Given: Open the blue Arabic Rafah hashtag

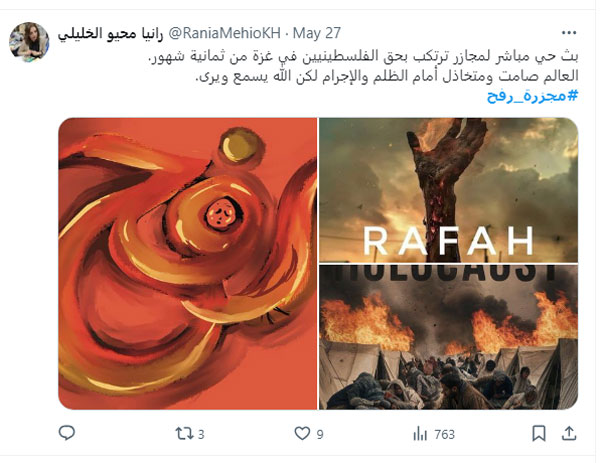Looking at the screenshot, I should (x=532, y=96).
